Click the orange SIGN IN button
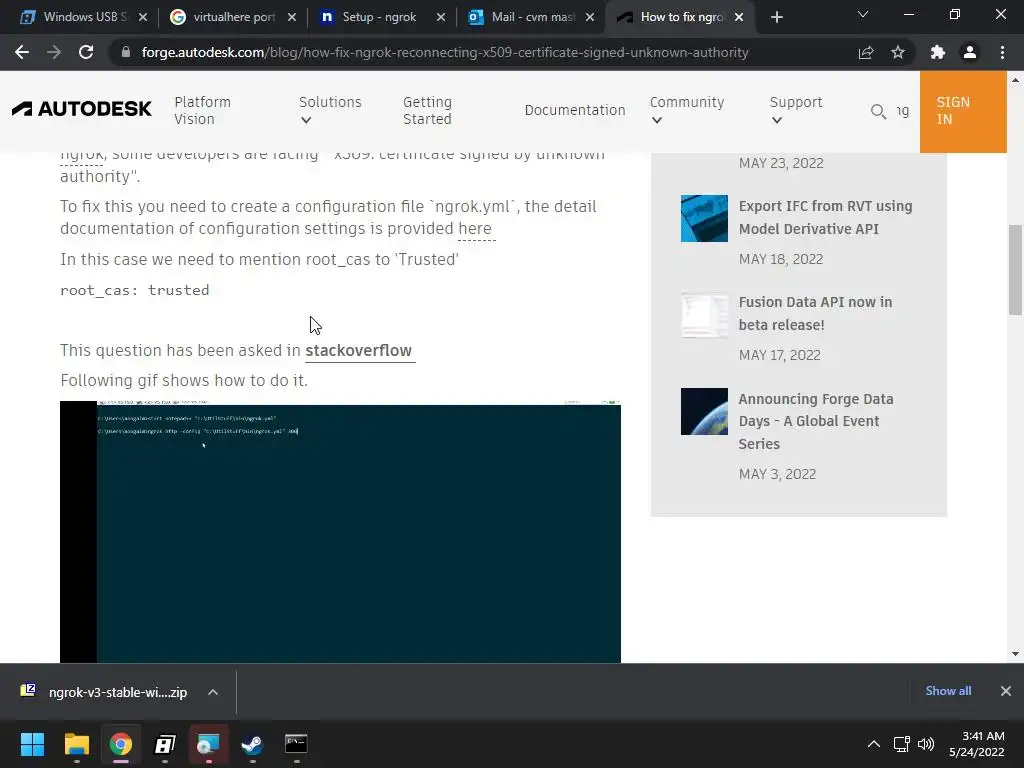 tap(963, 111)
